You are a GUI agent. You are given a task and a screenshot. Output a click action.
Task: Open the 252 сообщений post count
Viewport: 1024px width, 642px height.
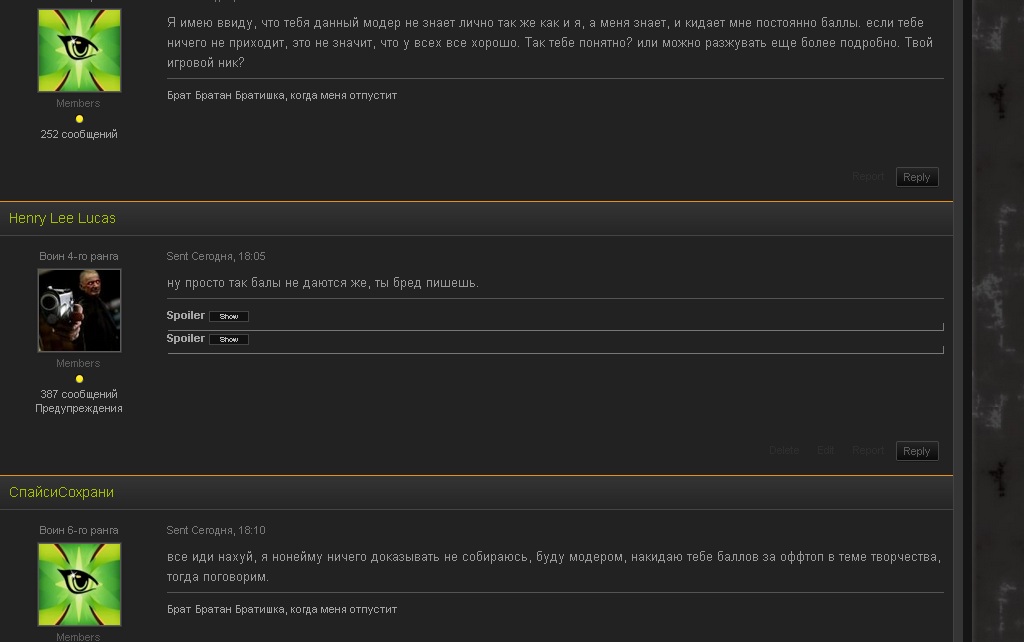click(x=79, y=134)
